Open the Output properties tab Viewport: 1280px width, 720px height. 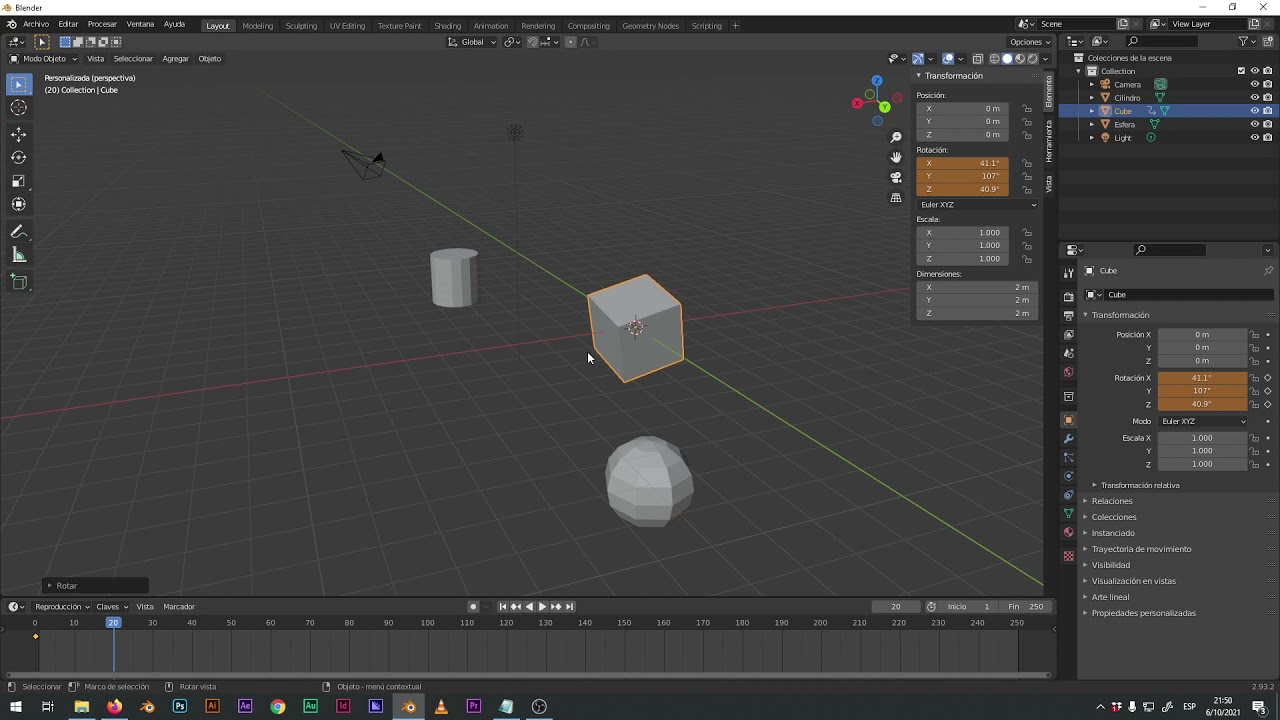click(1068, 315)
